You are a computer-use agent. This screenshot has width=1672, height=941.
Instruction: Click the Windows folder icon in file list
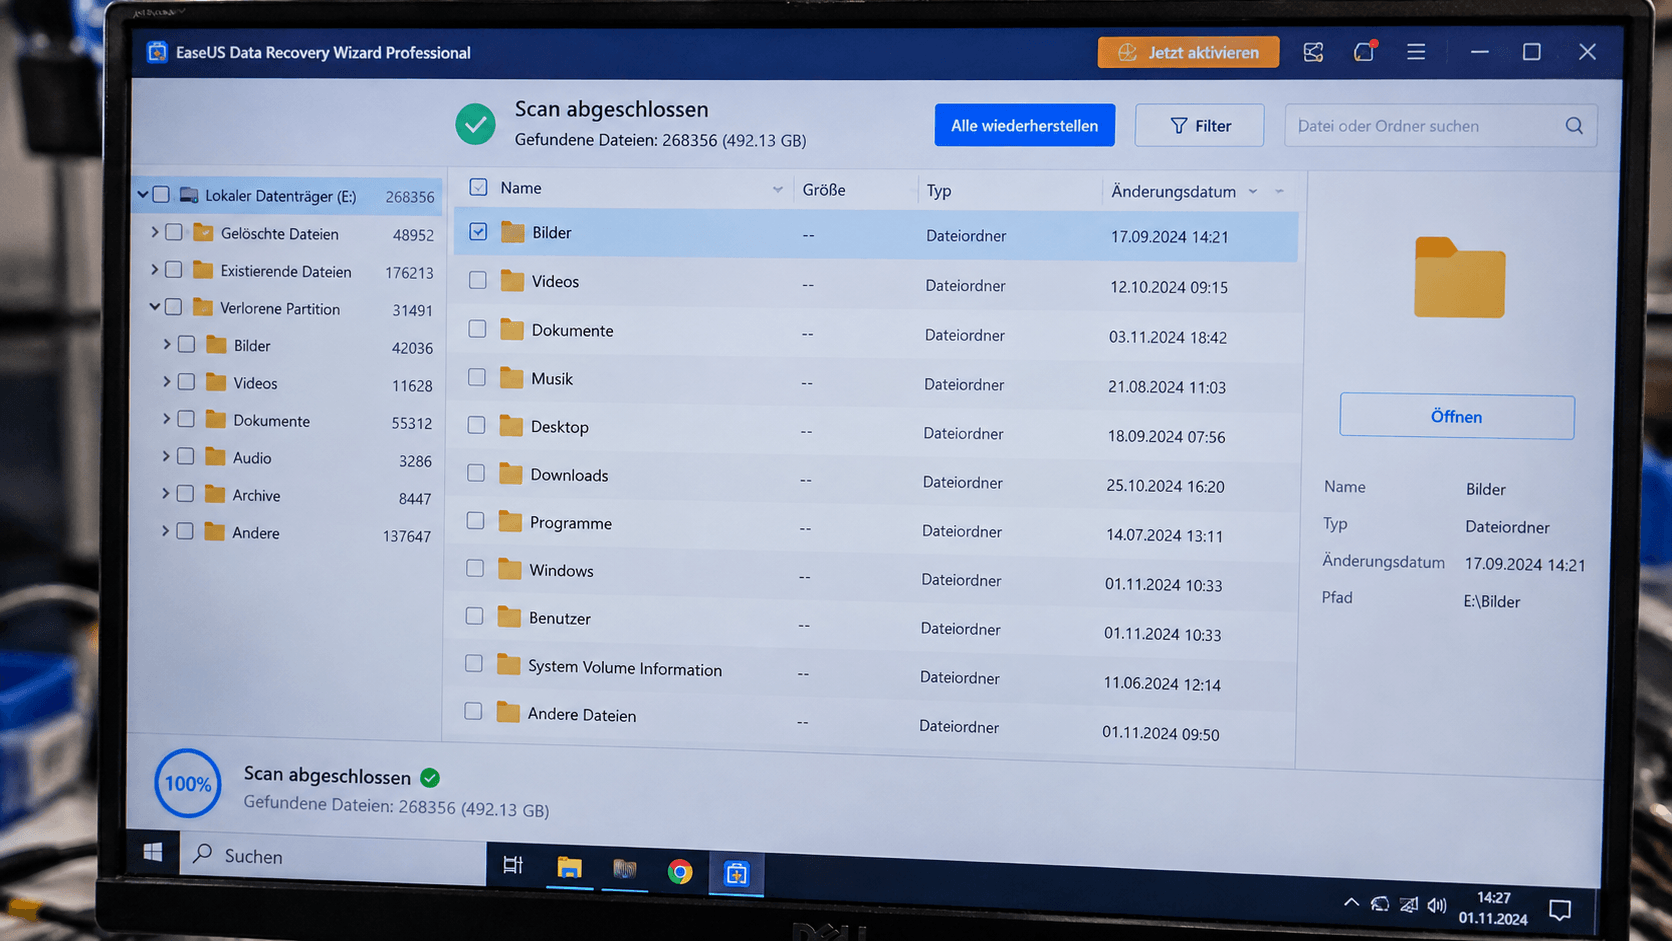click(510, 569)
